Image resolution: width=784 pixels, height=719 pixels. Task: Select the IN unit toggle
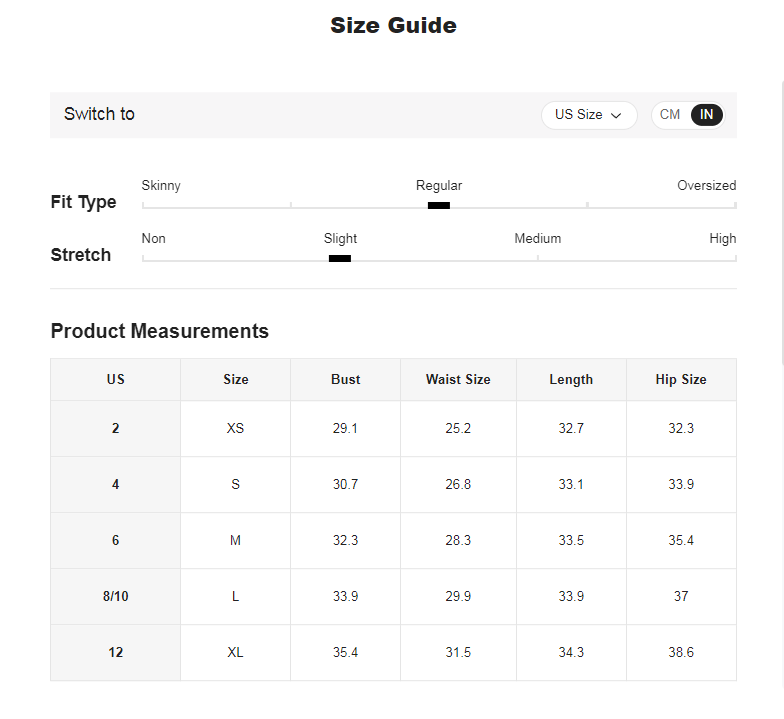(x=707, y=115)
